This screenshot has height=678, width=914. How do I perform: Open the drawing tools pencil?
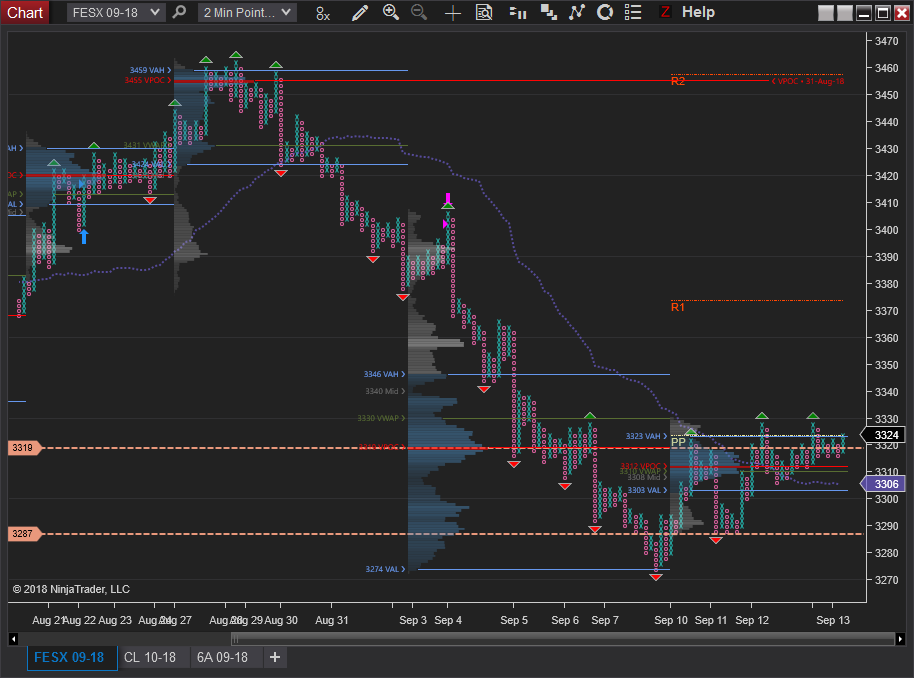[360, 12]
